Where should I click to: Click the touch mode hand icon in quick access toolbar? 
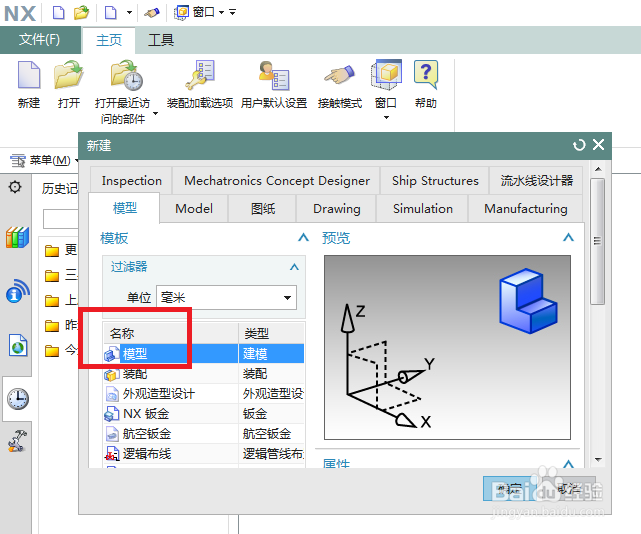click(152, 13)
